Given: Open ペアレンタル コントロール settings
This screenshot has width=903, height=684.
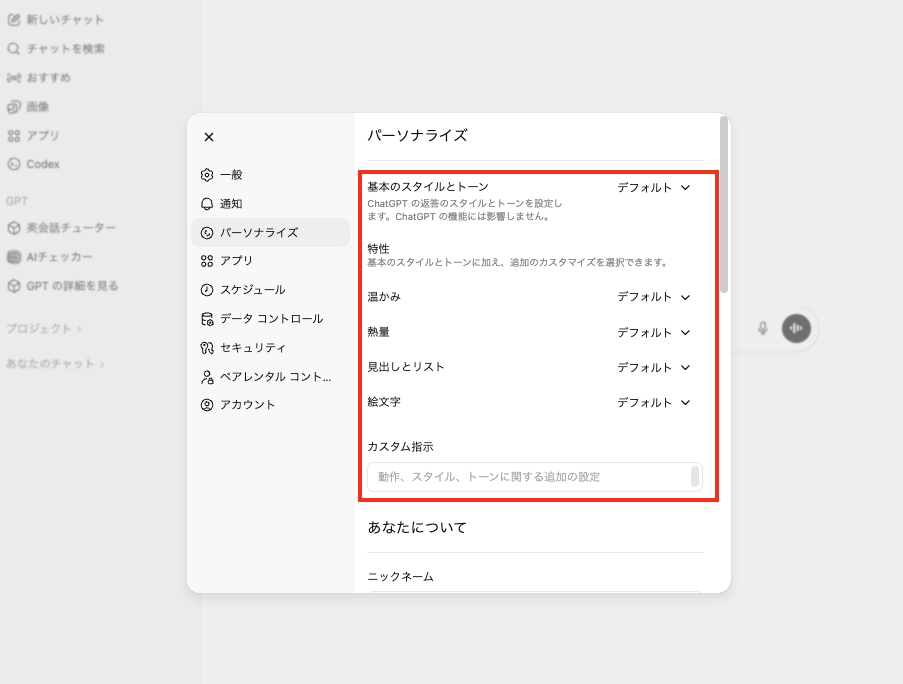Looking at the screenshot, I should [270, 377].
